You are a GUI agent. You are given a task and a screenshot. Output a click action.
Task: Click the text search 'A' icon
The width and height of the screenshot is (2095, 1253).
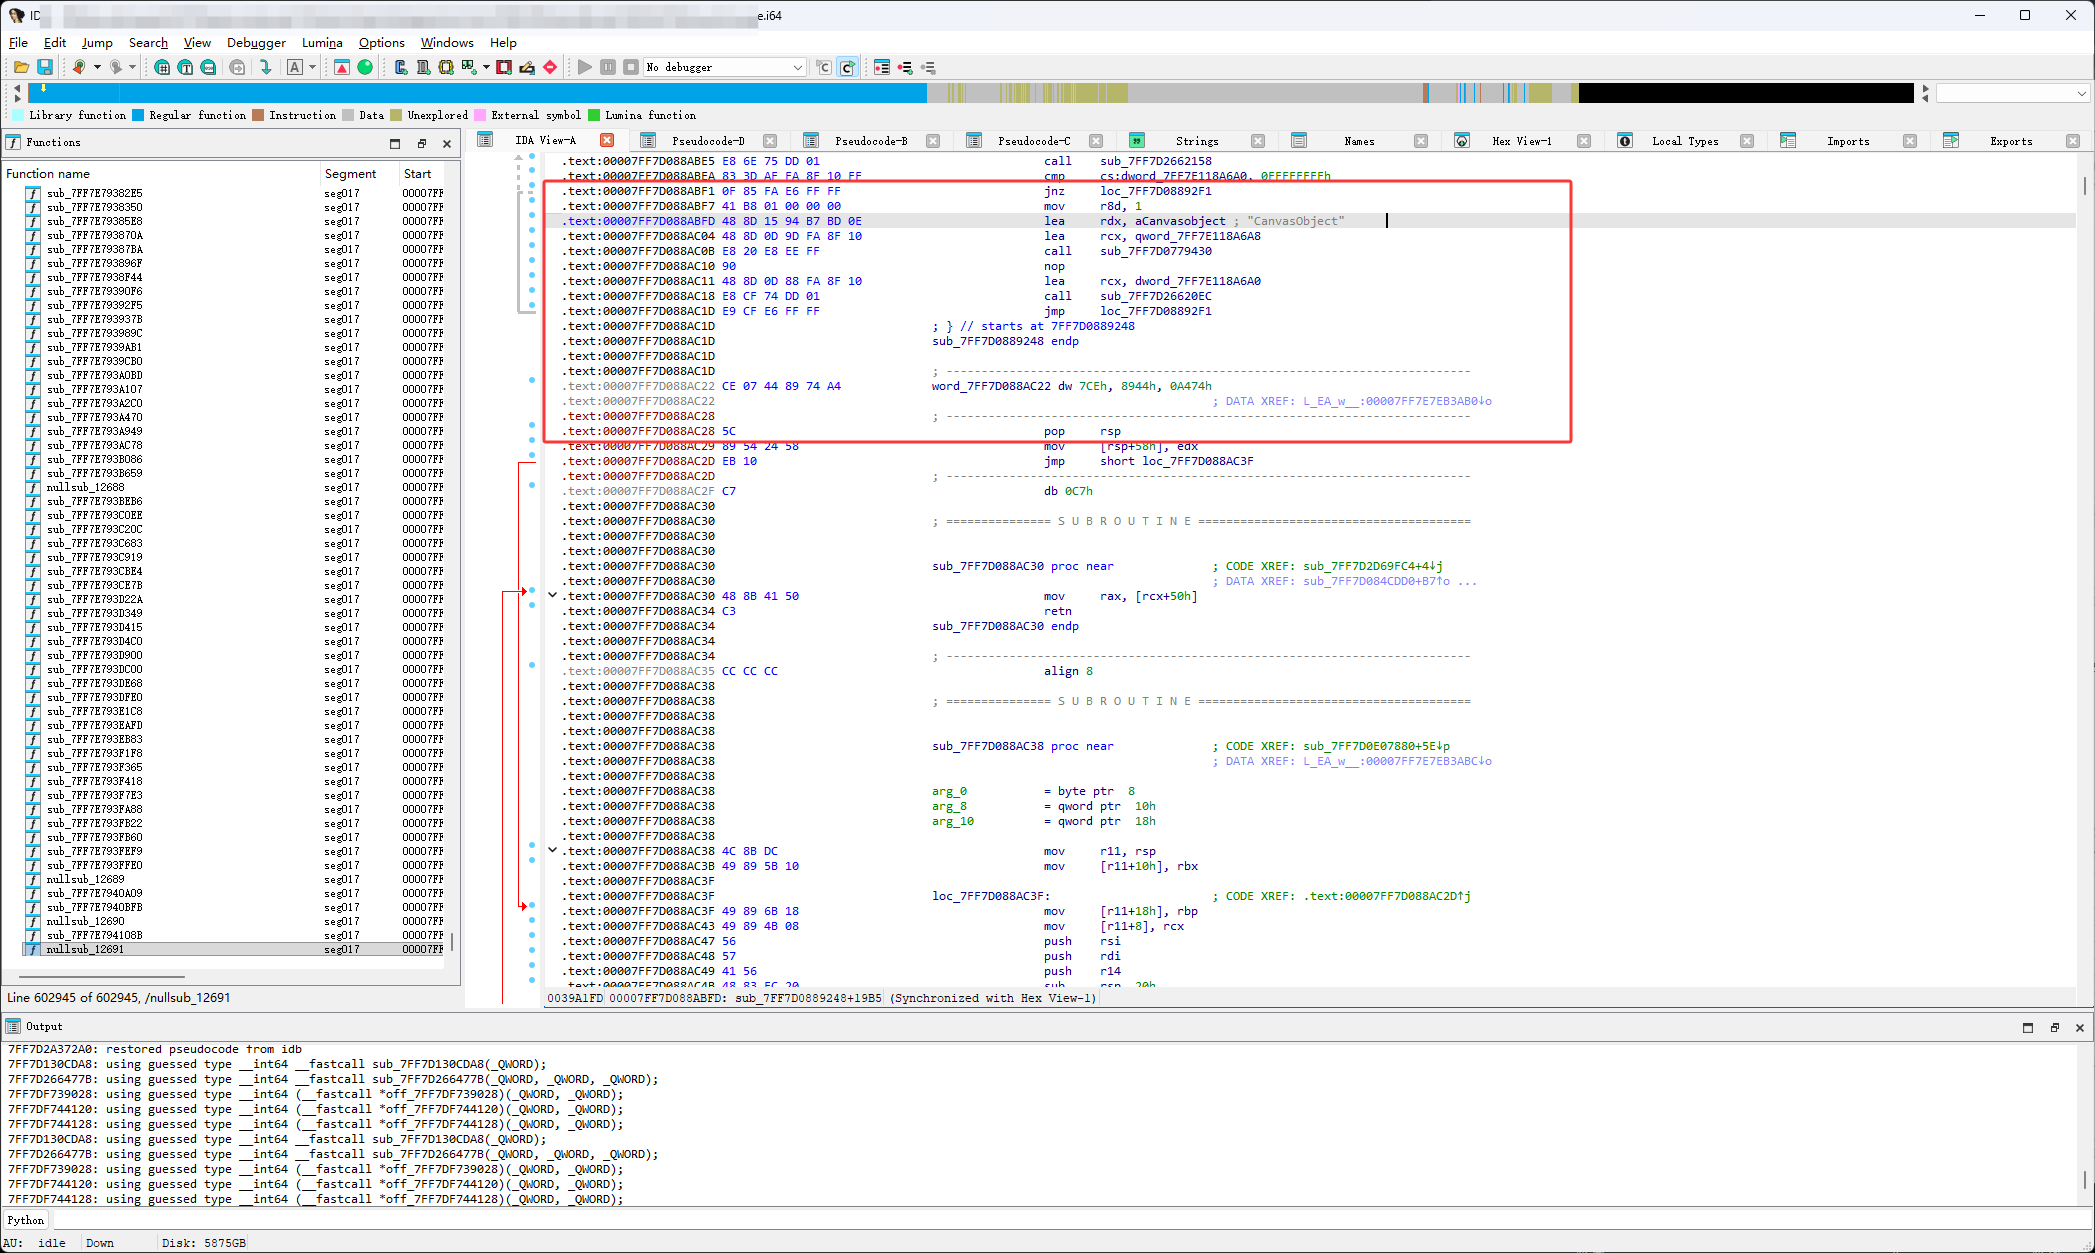pyautogui.click(x=295, y=67)
